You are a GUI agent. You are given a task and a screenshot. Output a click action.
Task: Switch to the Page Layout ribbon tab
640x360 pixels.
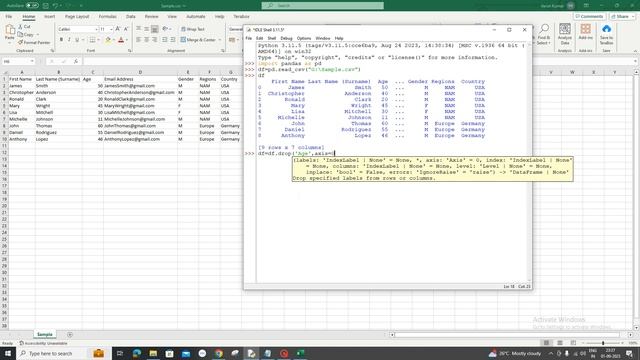tap(77, 16)
